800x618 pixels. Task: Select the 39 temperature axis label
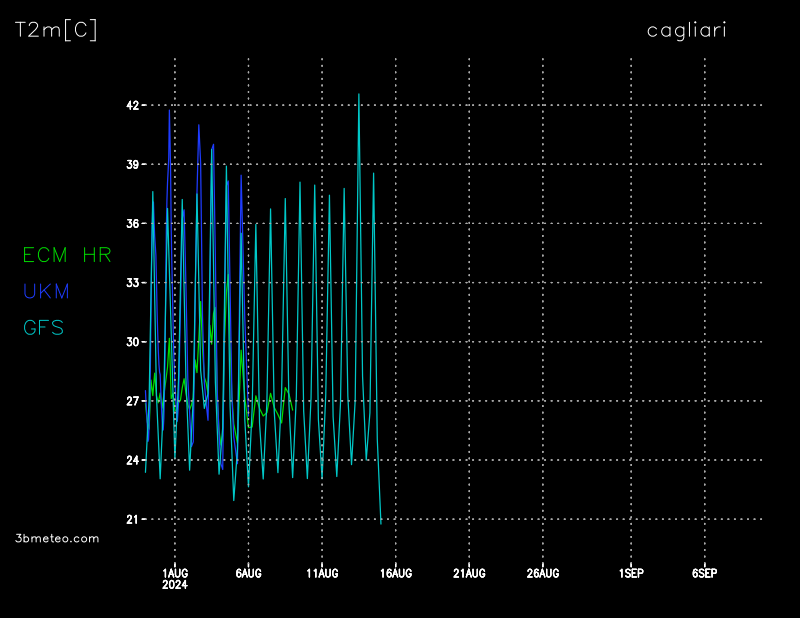pyautogui.click(x=132, y=164)
